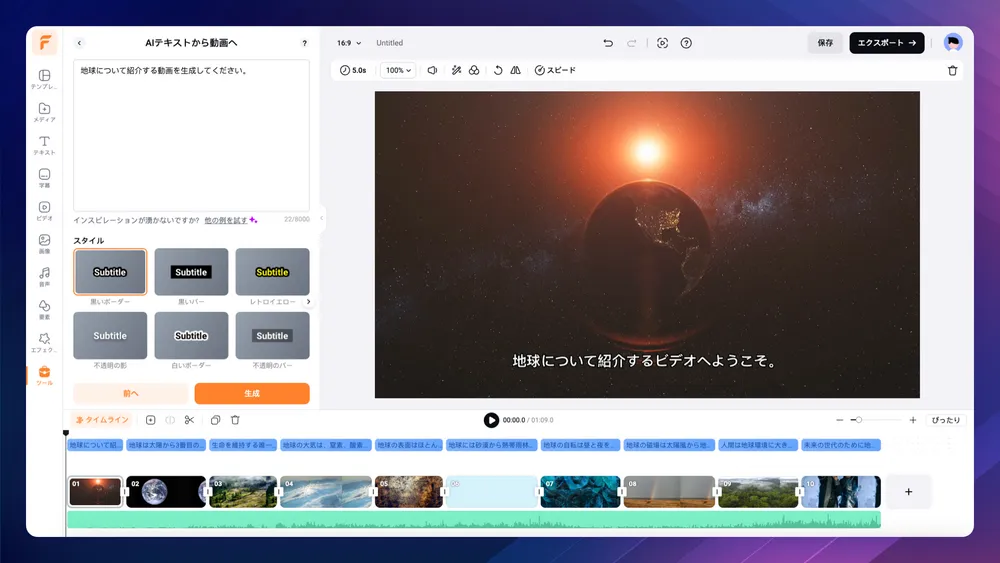Viewport: 1000px width, 563px height.
Task: Click the user avatar
Action: pos(953,43)
